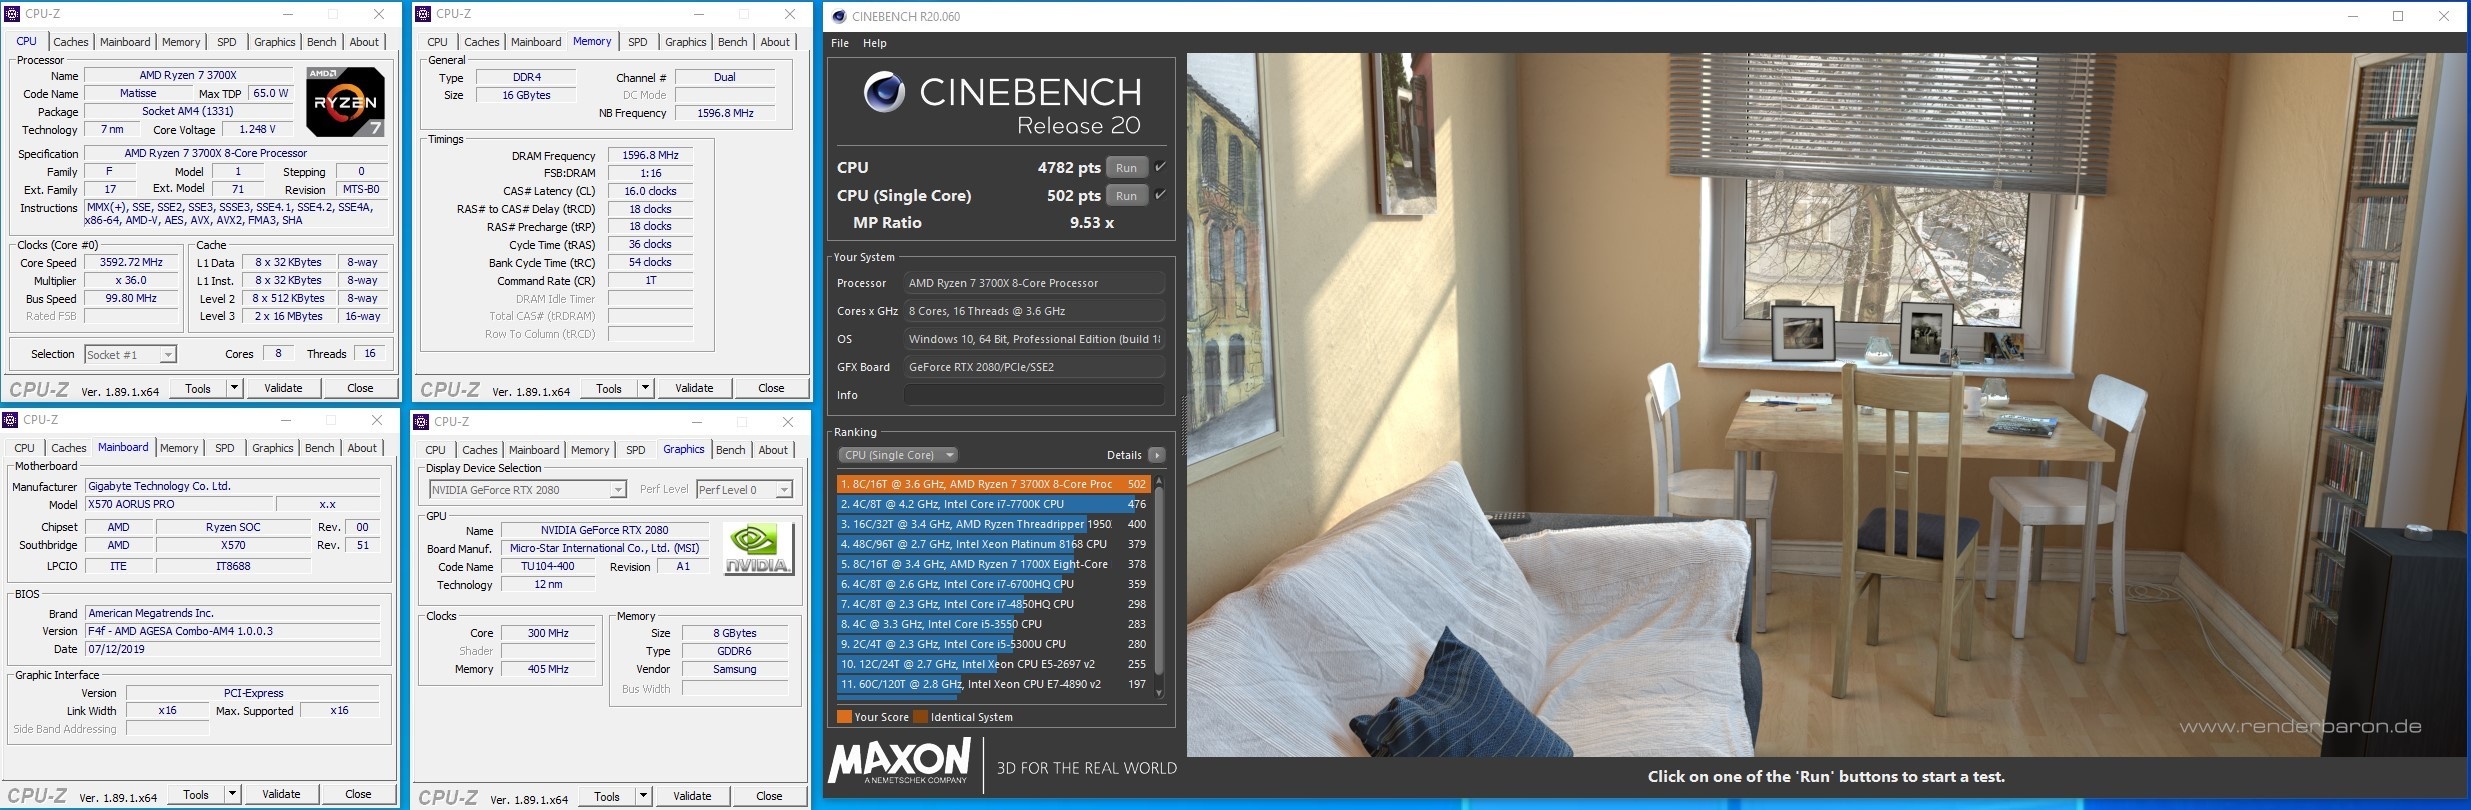Toggle the CPU (Single Core) test checkbox
The image size is (2471, 810).
pyautogui.click(x=1160, y=195)
